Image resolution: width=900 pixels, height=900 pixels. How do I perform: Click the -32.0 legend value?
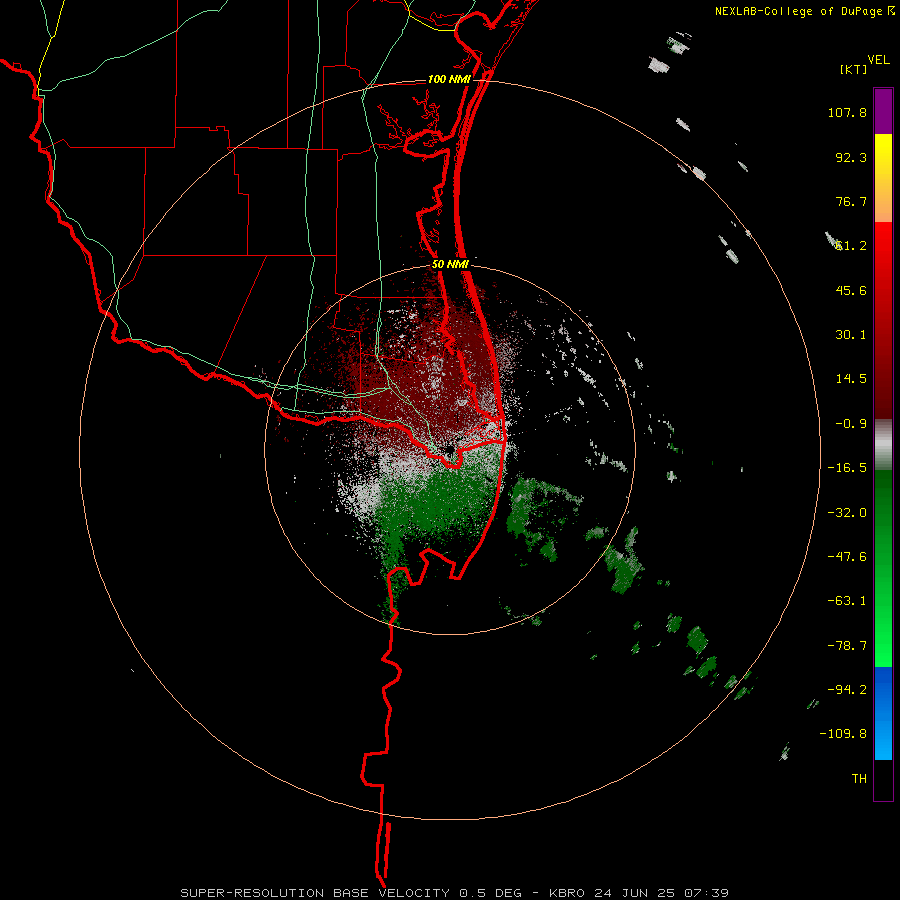[x=847, y=513]
